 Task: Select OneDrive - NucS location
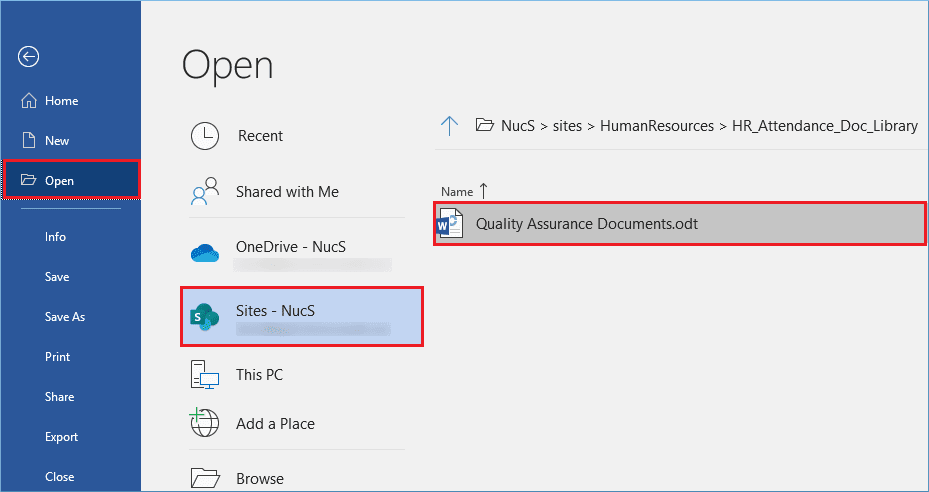[291, 247]
